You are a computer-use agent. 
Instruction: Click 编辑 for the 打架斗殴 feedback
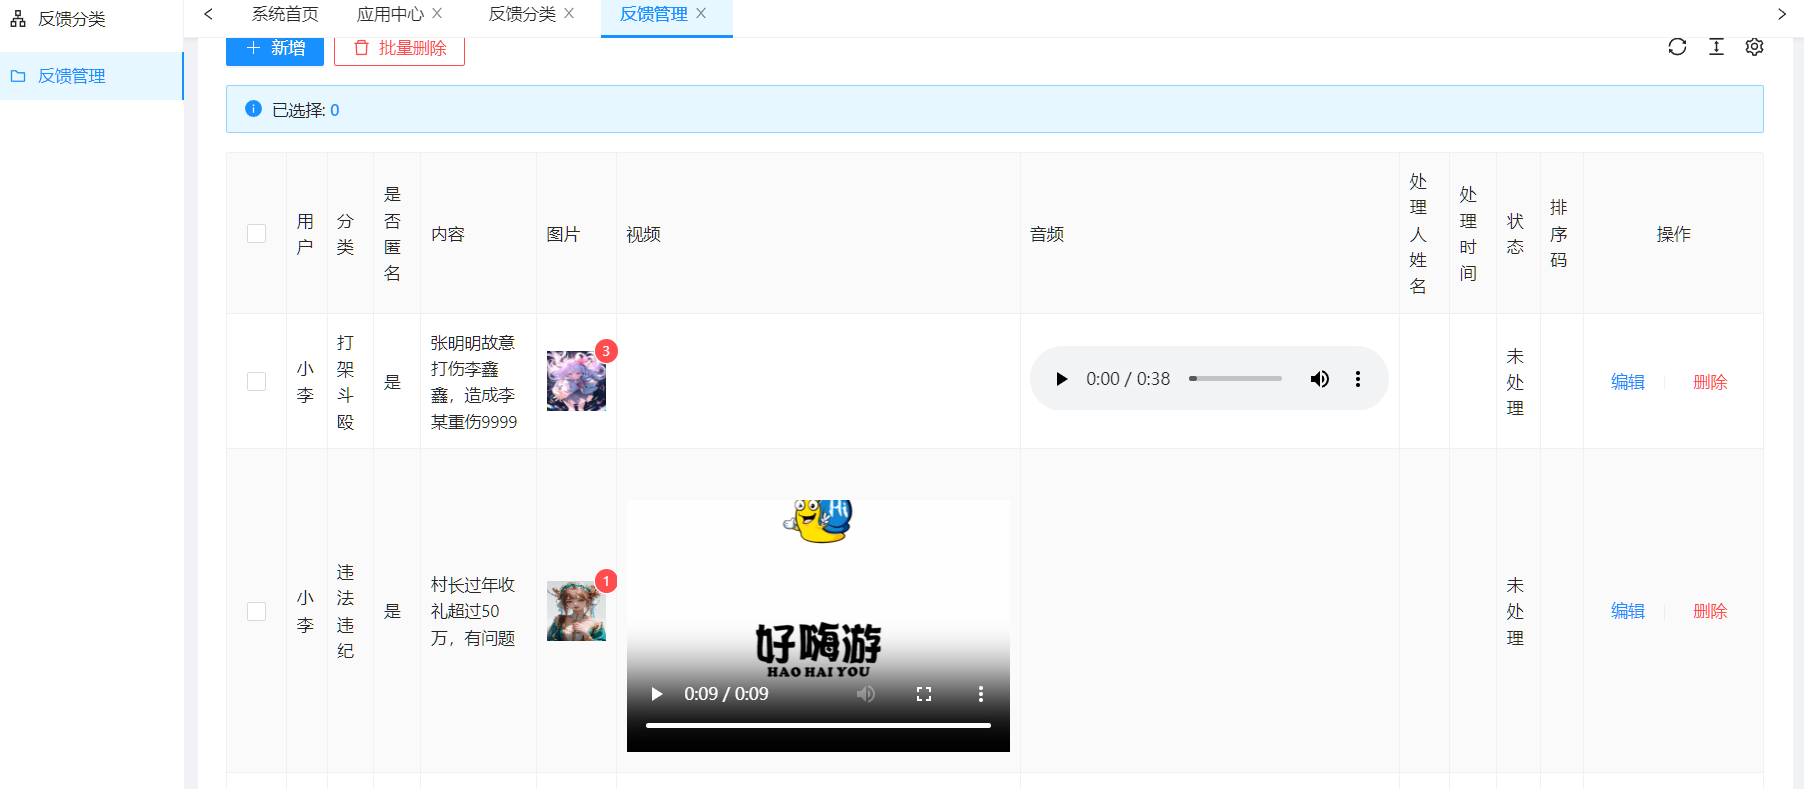1627,382
